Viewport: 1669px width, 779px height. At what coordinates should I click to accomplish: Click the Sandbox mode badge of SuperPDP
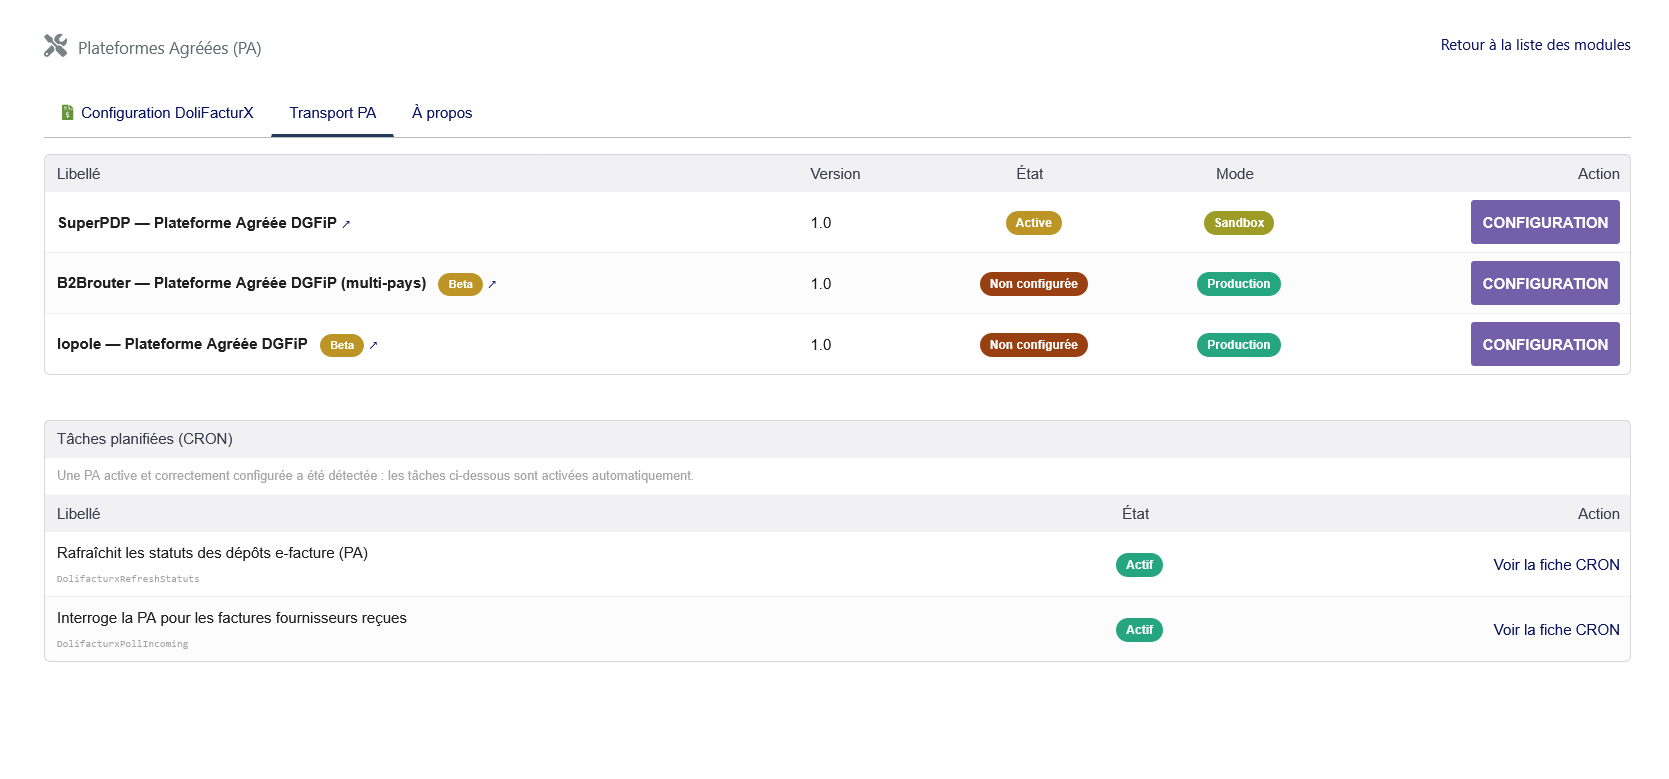coord(1238,223)
